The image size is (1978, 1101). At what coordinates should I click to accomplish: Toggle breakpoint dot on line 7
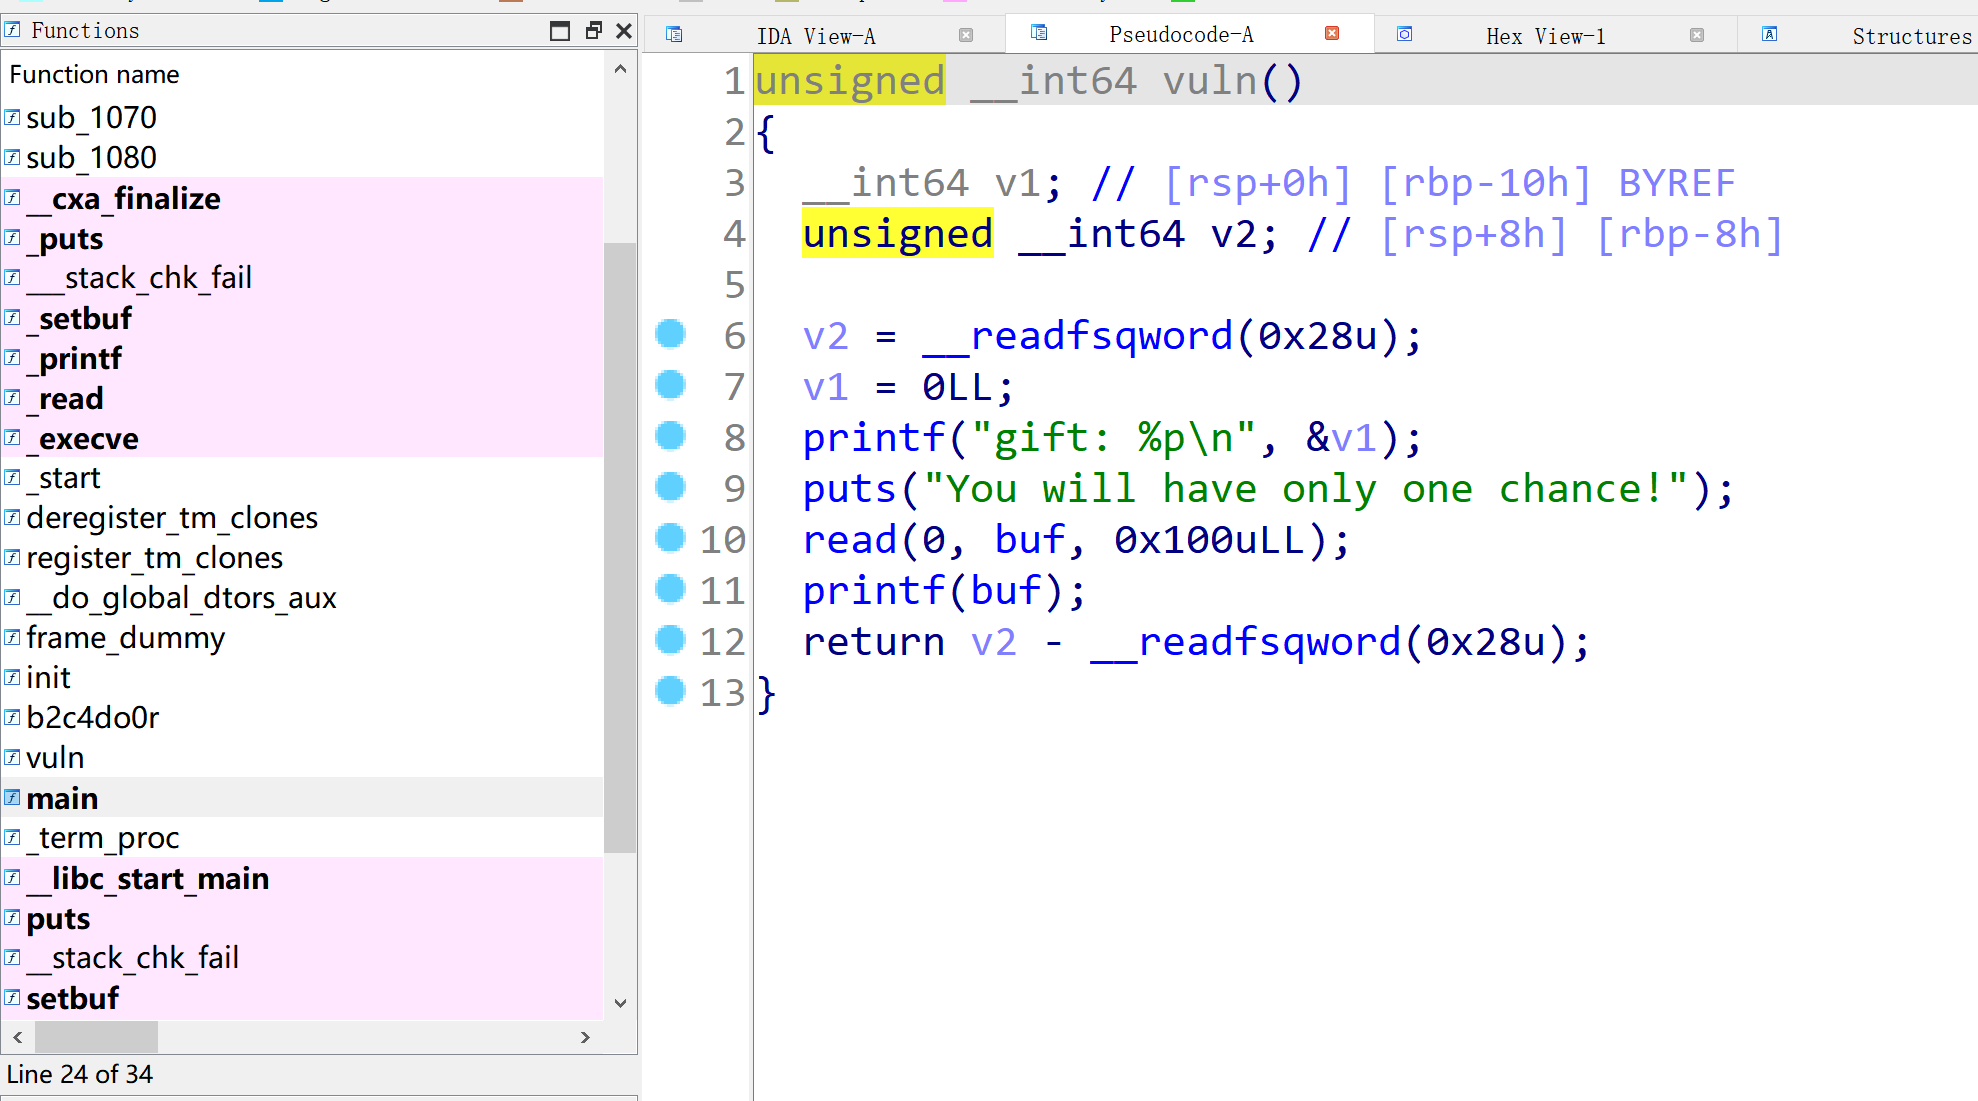point(670,384)
